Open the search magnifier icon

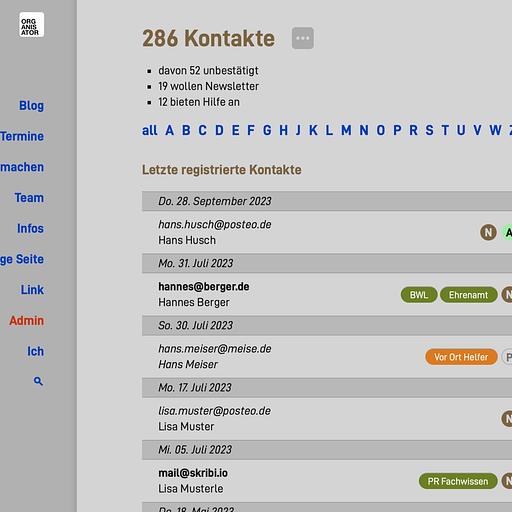(38, 381)
